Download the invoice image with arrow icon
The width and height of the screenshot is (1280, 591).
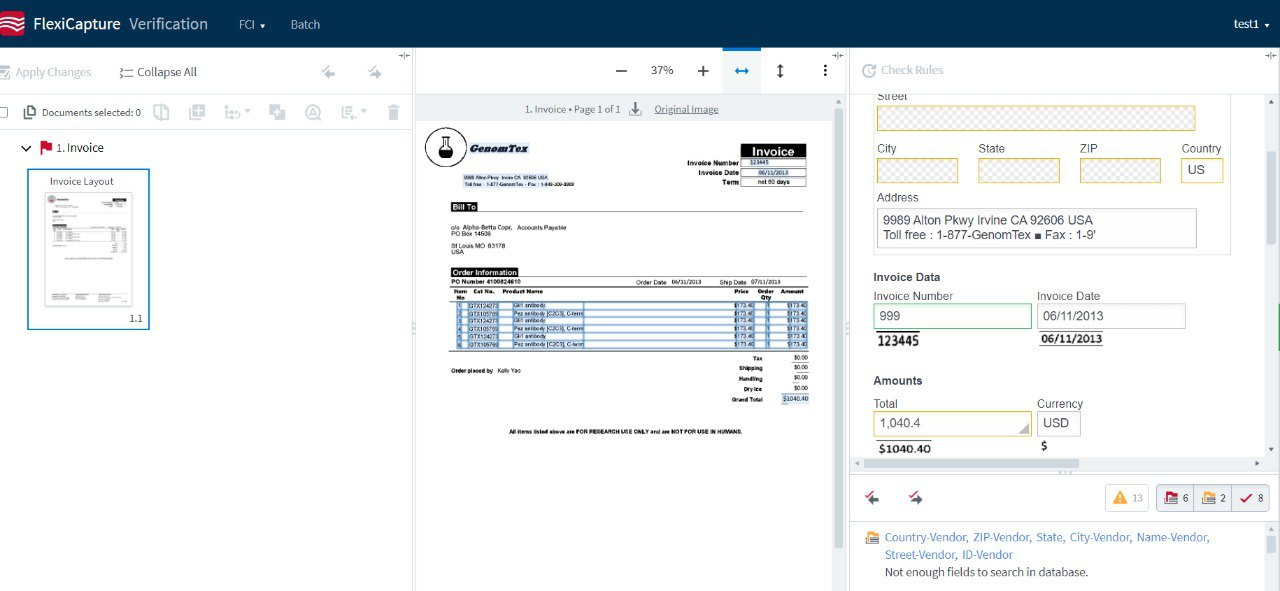click(x=635, y=109)
